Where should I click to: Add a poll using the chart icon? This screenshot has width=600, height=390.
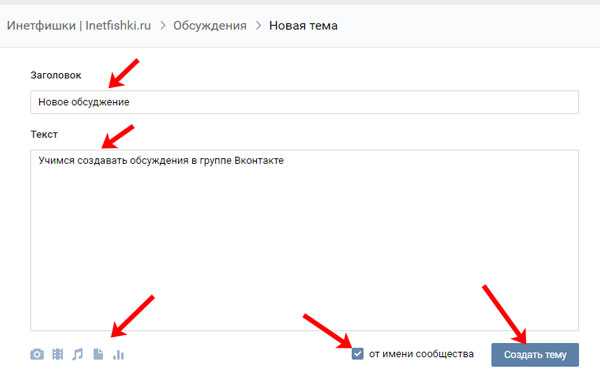click(119, 355)
